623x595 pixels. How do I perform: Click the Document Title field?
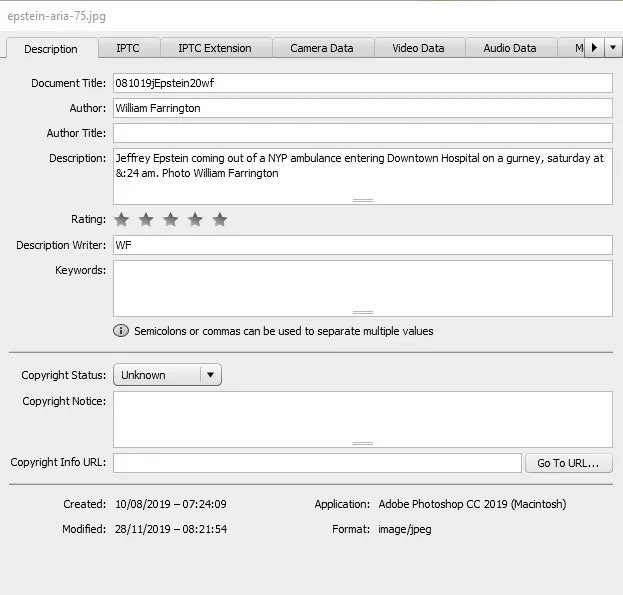click(x=363, y=83)
